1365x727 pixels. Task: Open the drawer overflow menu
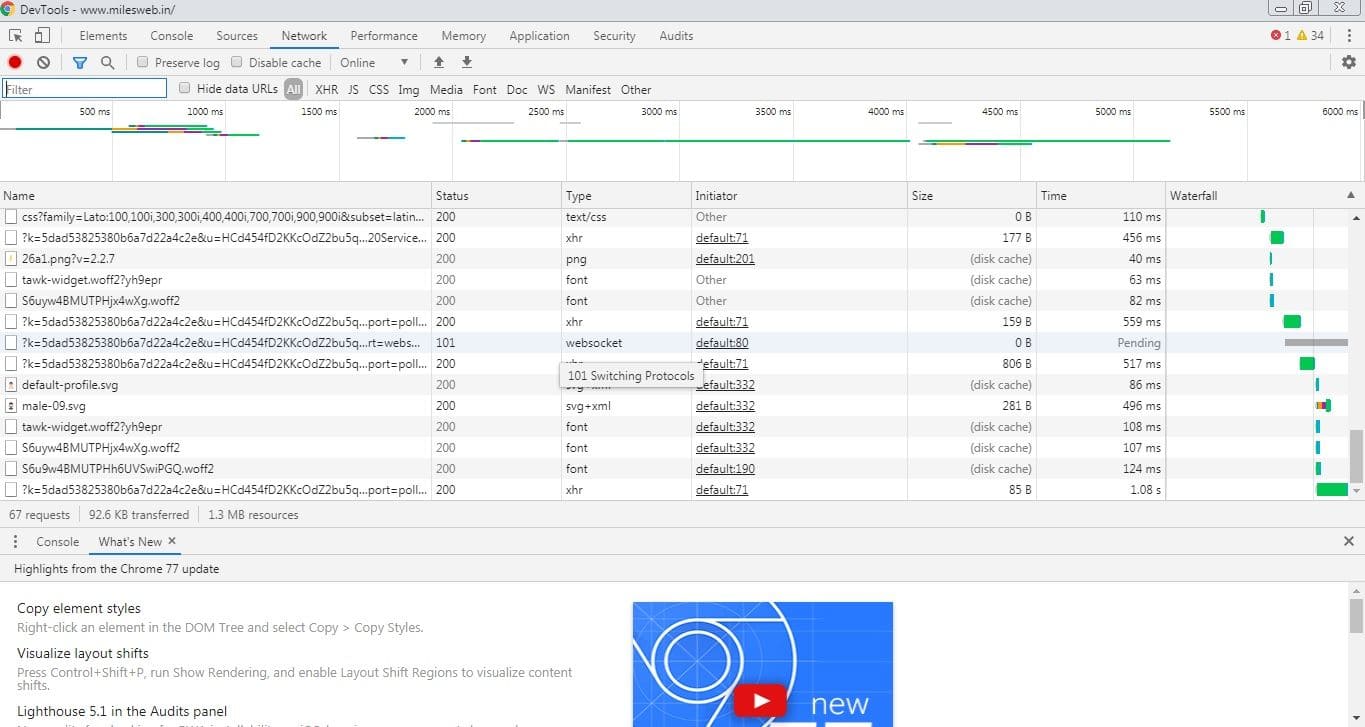[14, 541]
